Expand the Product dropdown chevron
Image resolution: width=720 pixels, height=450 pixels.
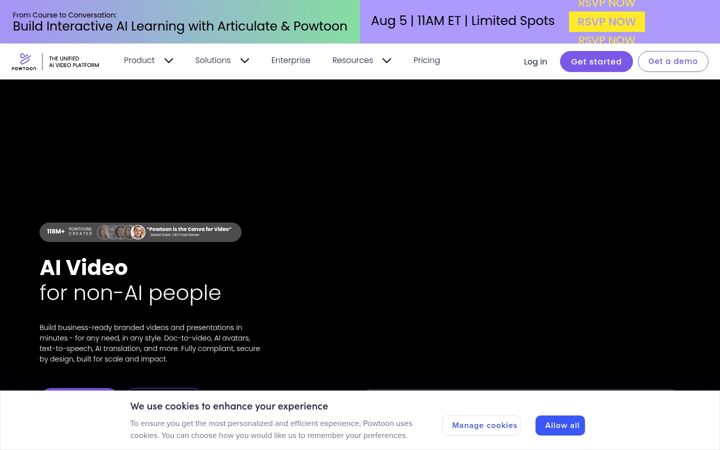(x=169, y=61)
